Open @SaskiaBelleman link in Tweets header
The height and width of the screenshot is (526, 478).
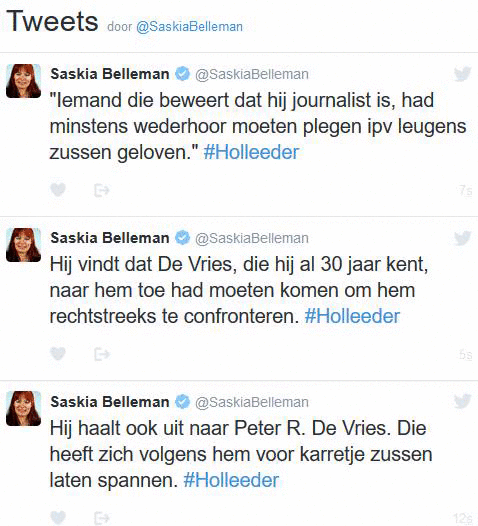pos(189,27)
